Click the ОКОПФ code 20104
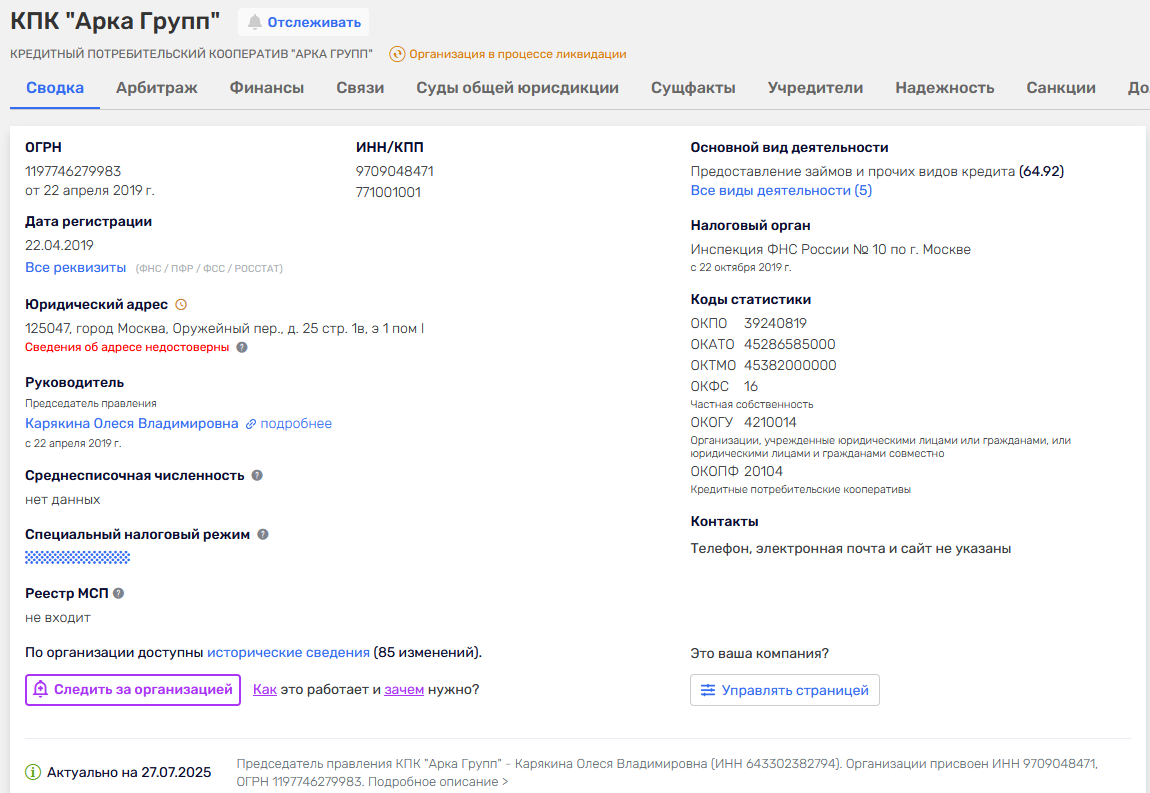Viewport: 1150px width, 793px height. pos(763,471)
